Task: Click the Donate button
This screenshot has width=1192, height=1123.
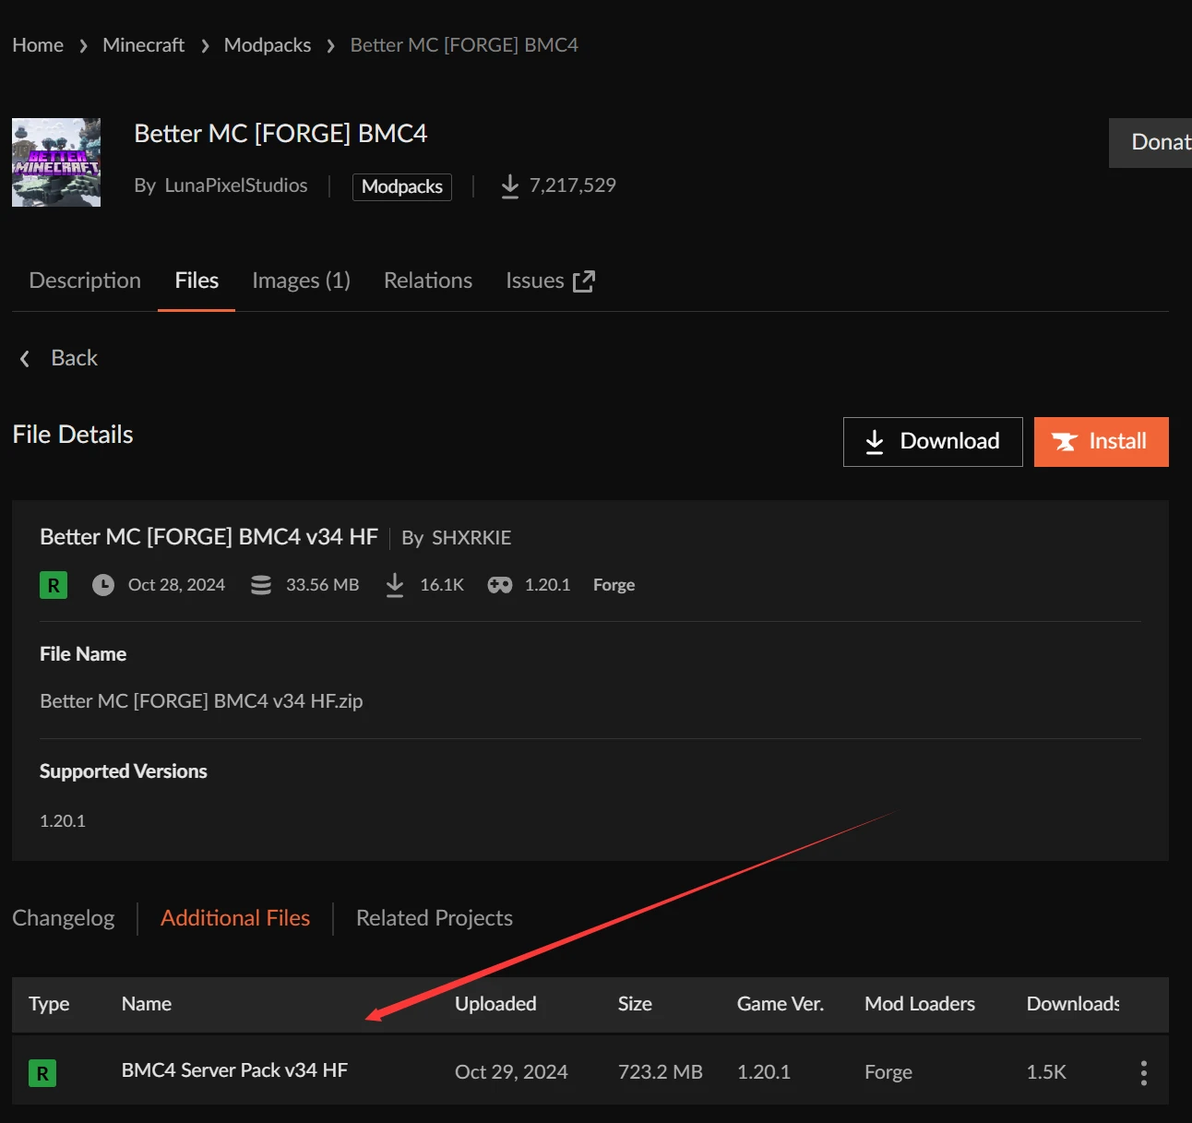Action: (x=1150, y=142)
